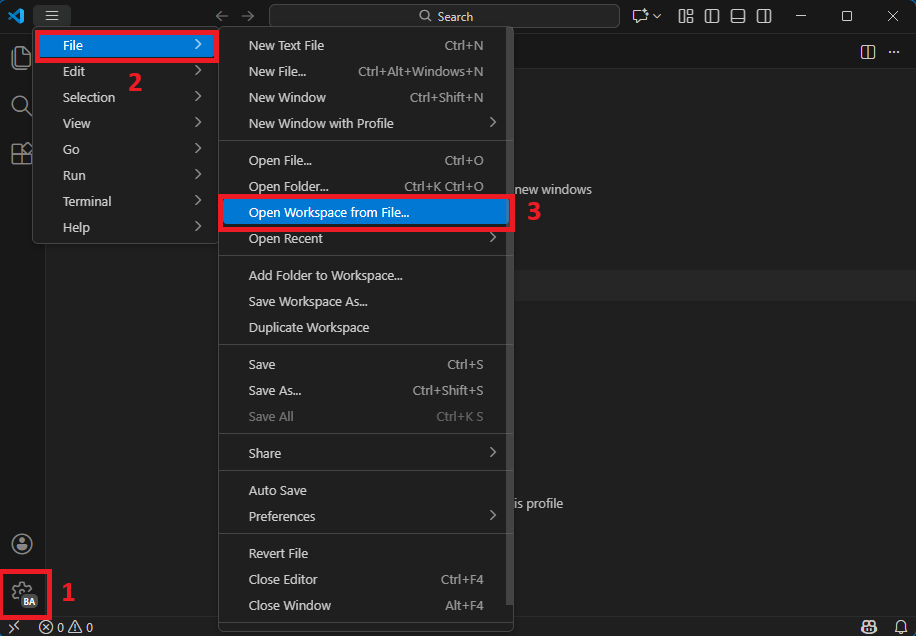Toggle Auto Save in File menu
Screen dimensions: 916x636
click(278, 491)
